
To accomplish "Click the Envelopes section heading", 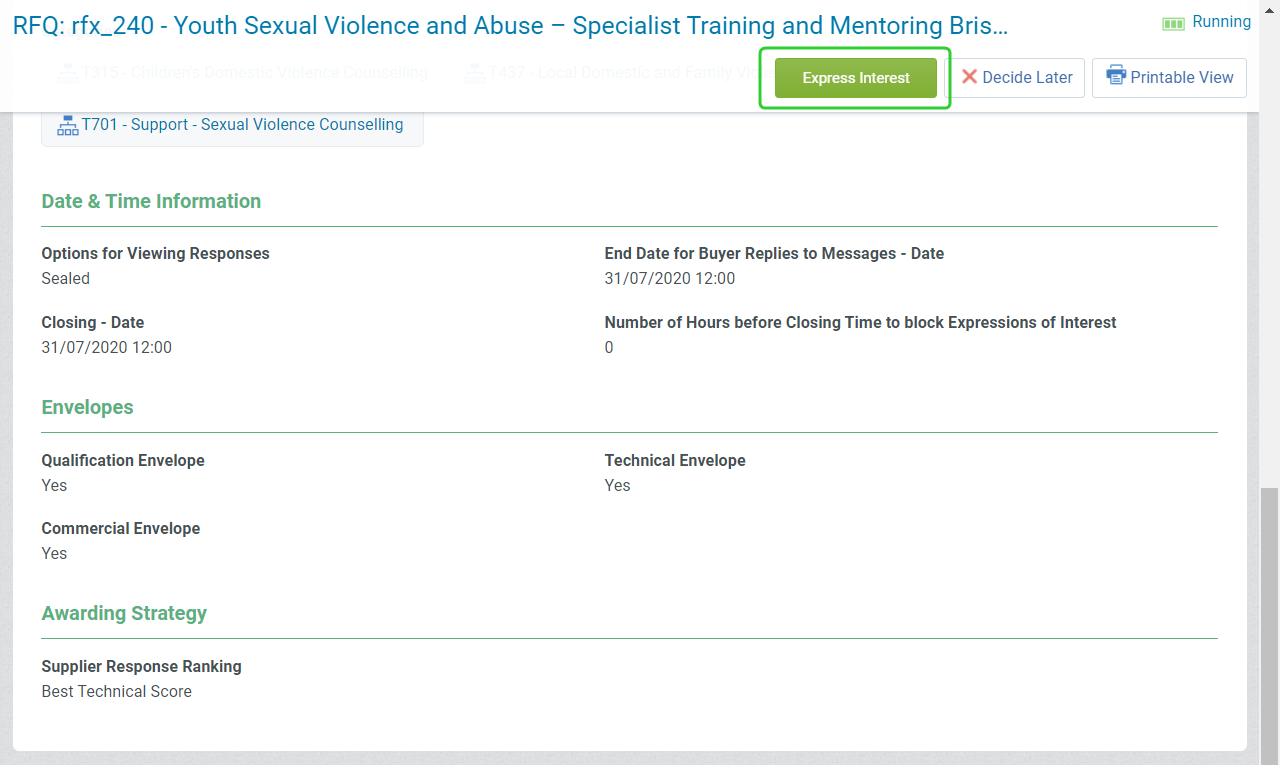I will tap(87, 407).
